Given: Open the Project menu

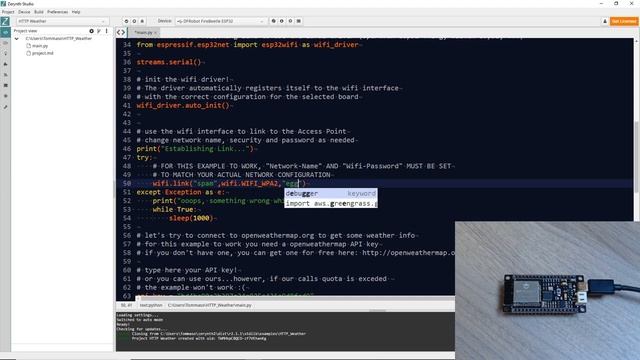Looking at the screenshot, I should coord(8,12).
